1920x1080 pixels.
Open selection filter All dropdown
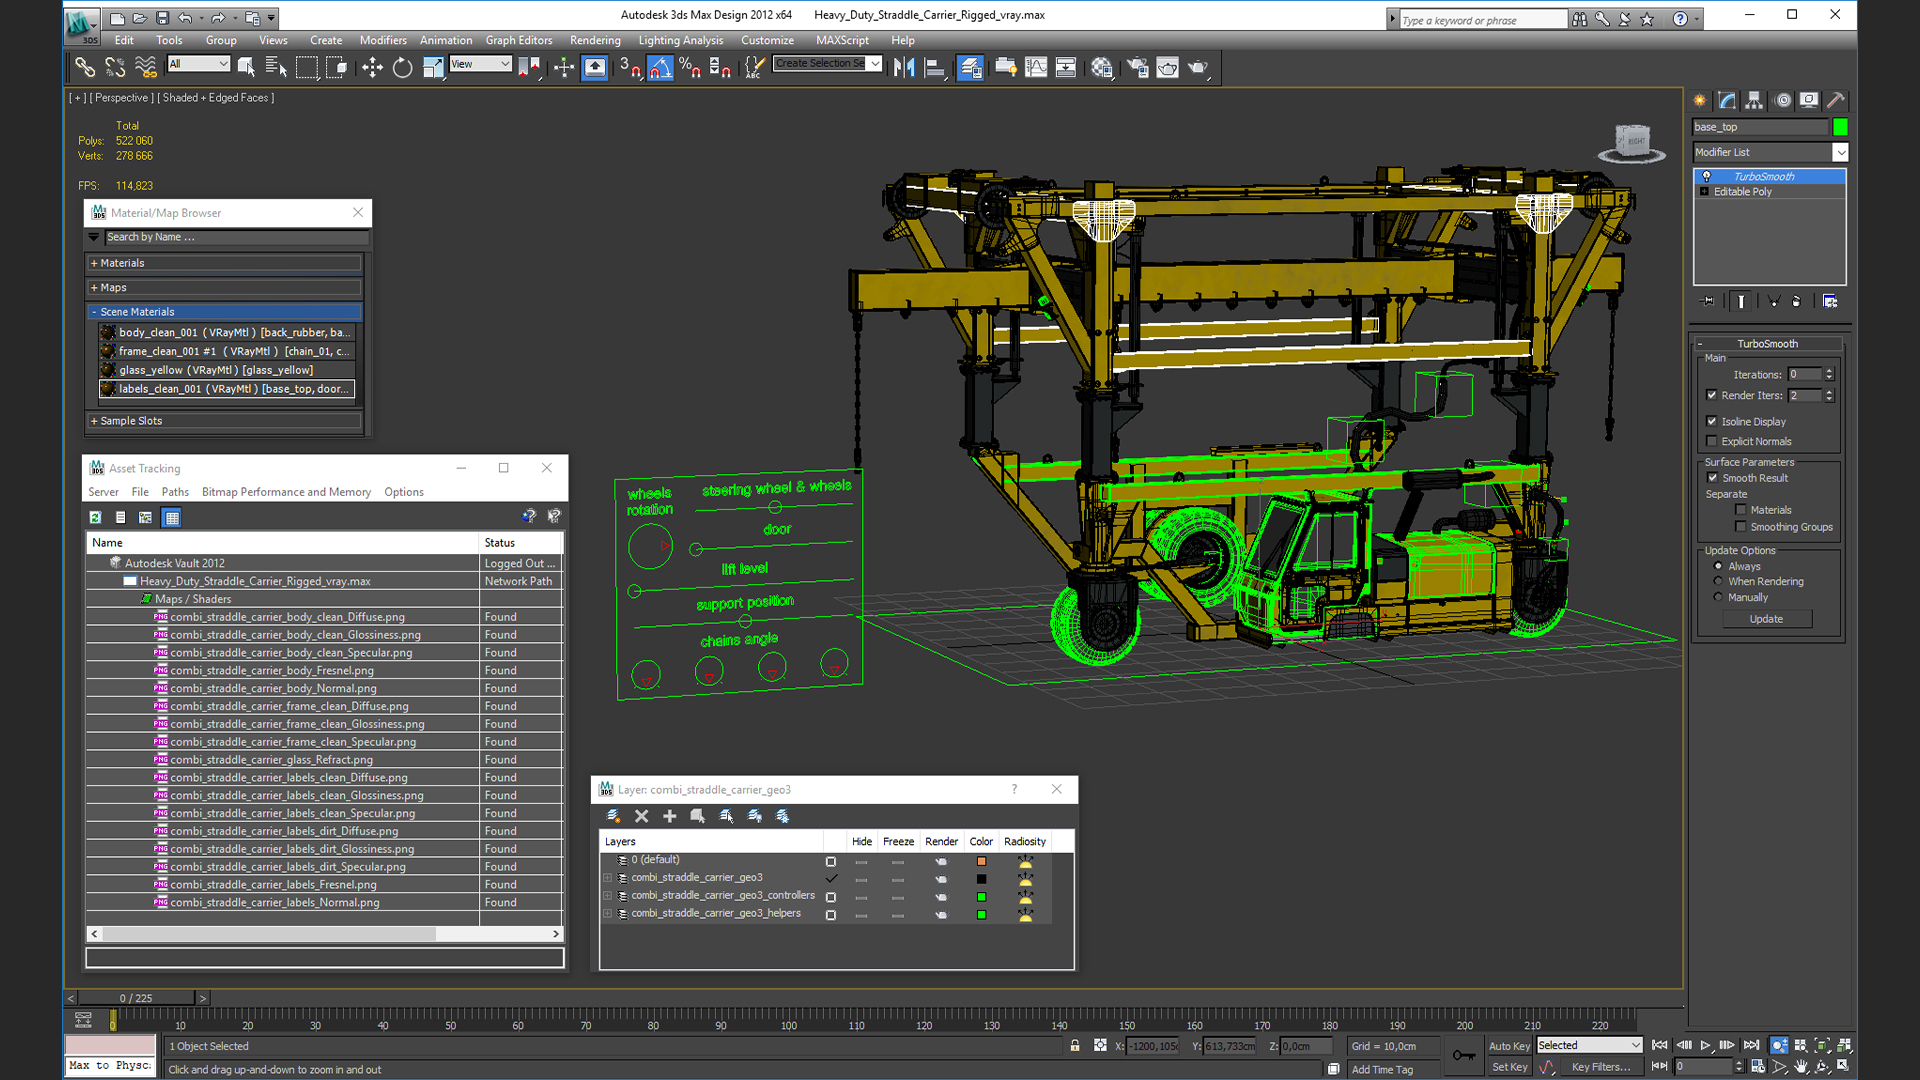pos(199,64)
